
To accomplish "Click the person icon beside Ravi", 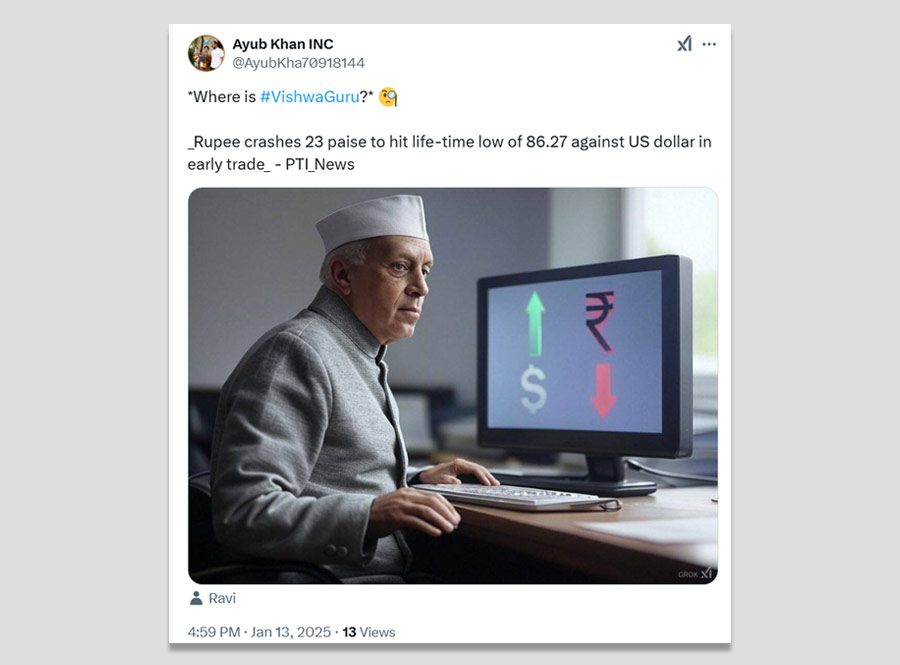I will click(x=196, y=598).
